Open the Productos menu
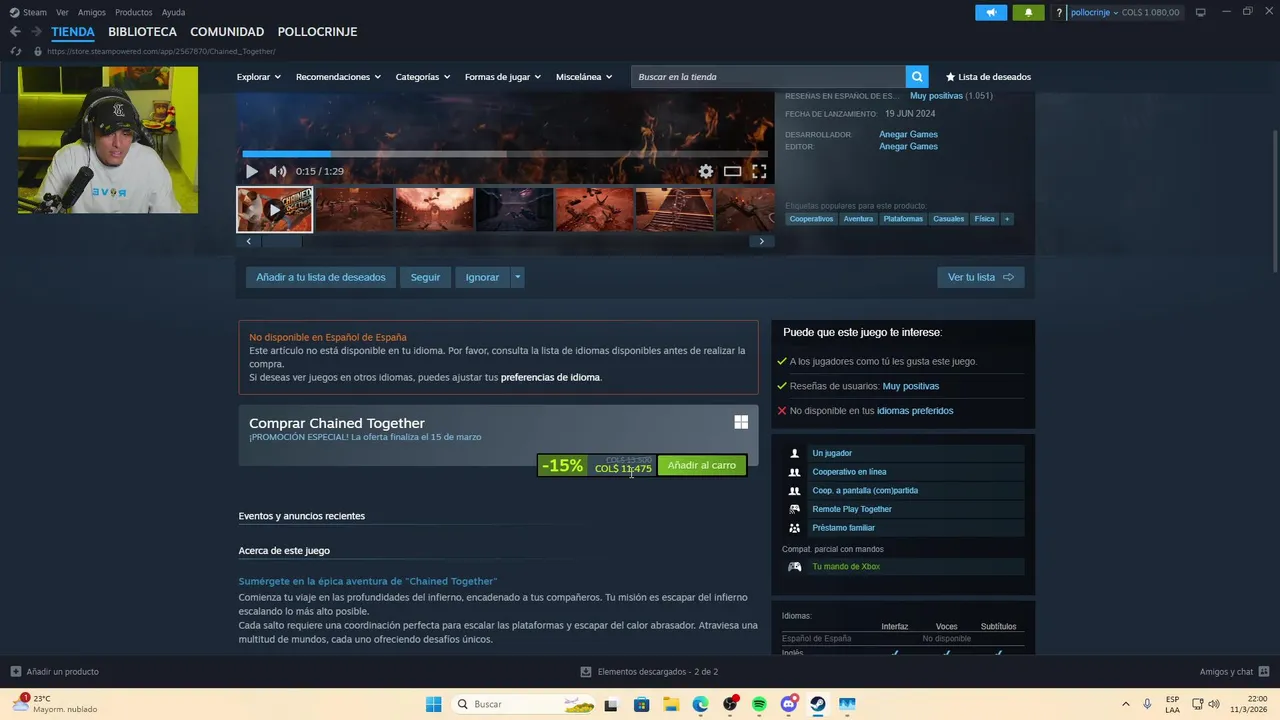Screen dimensions: 1280x720 point(134,12)
